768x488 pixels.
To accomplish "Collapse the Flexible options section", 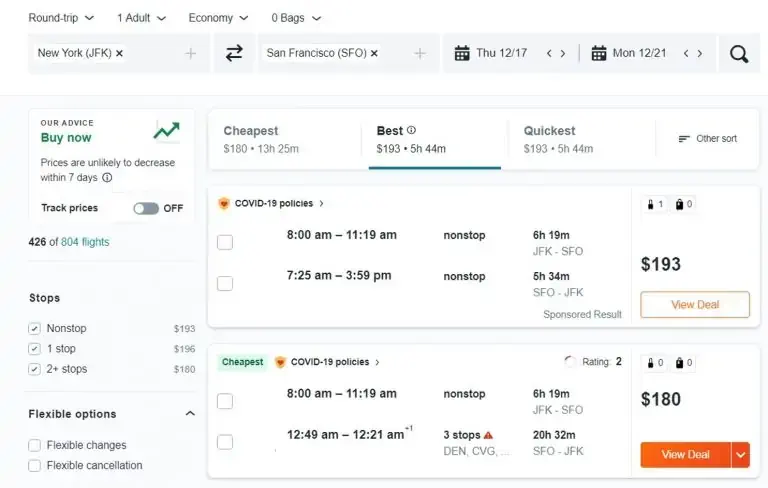I will tap(190, 414).
